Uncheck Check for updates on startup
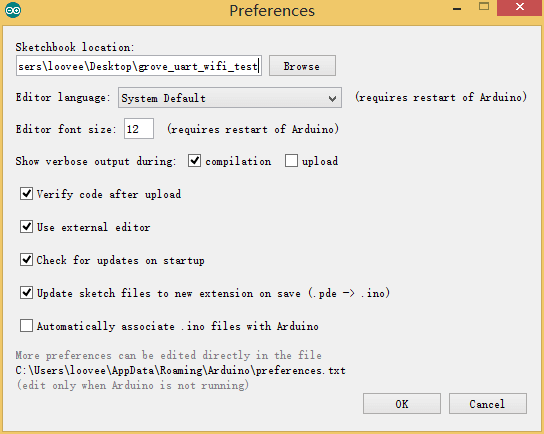 (x=26, y=259)
